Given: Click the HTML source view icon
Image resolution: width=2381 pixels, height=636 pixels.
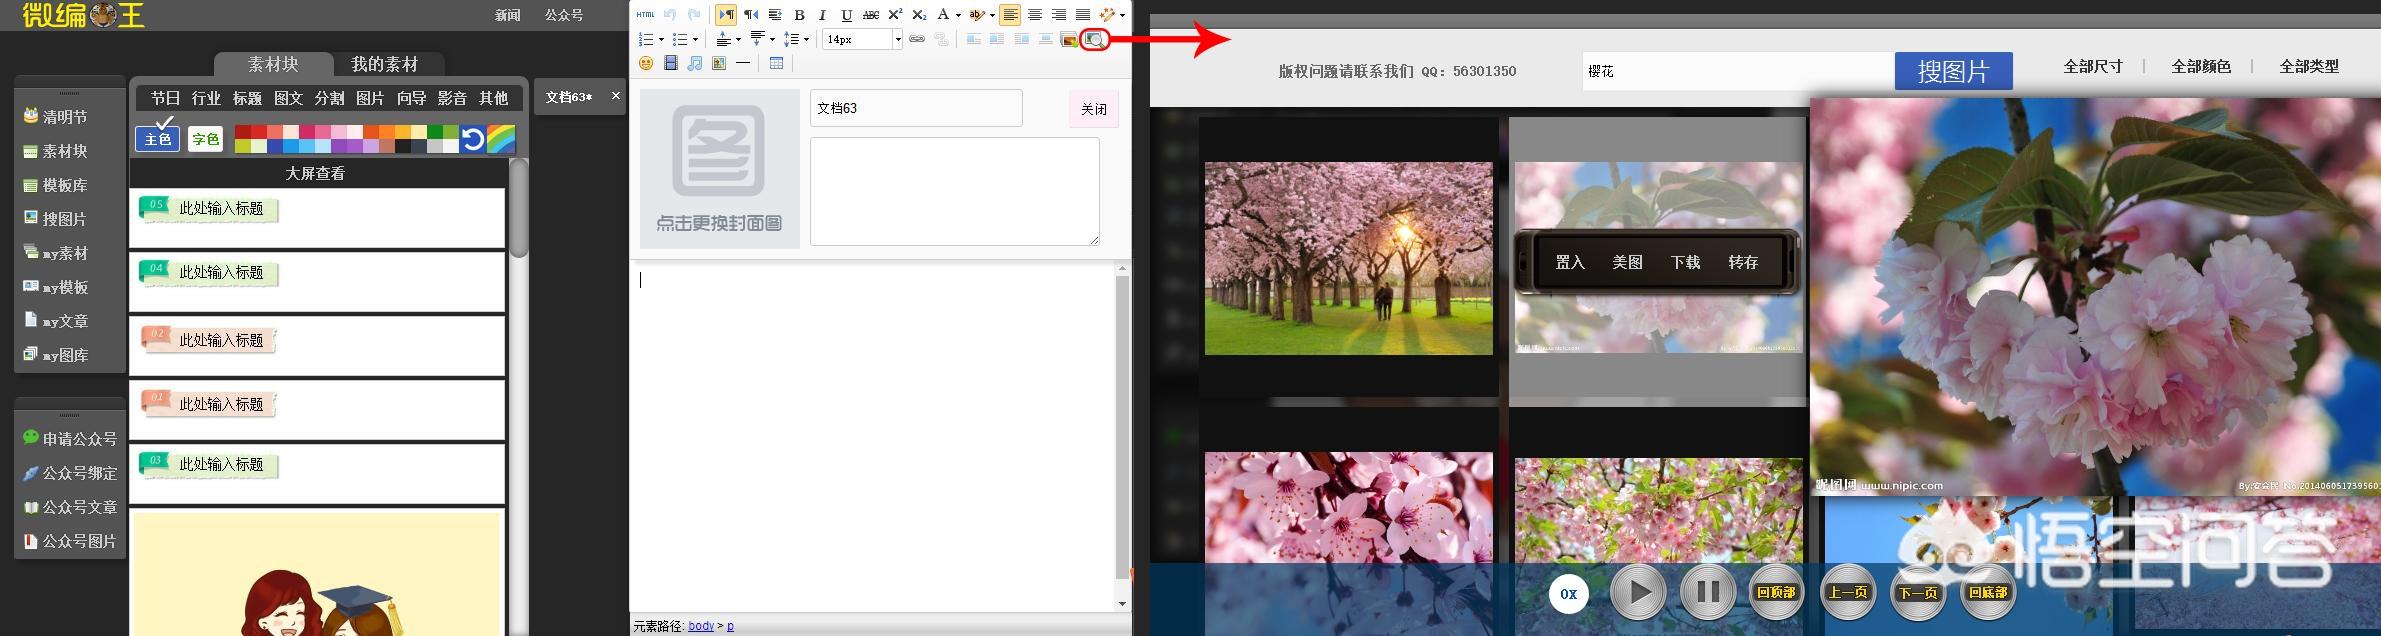Looking at the screenshot, I should click(x=645, y=15).
